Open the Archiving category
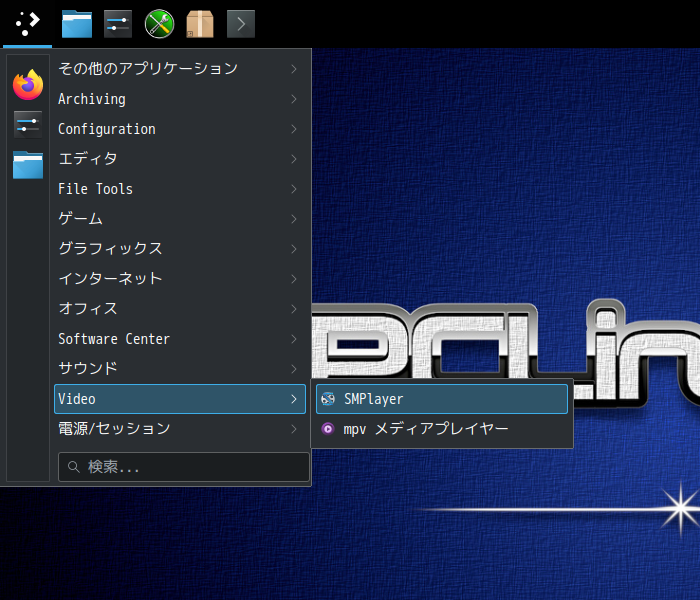 pyautogui.click(x=180, y=99)
